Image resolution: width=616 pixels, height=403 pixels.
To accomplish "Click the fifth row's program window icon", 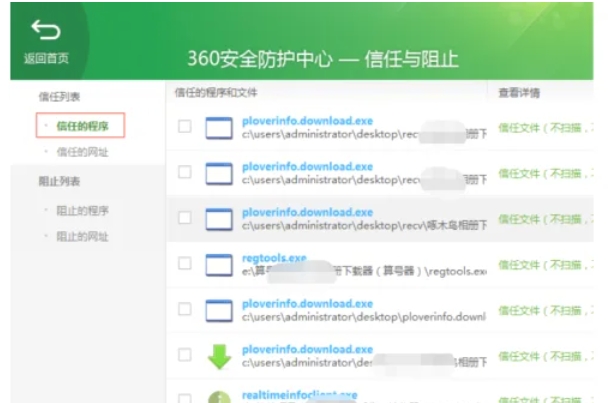I will pos(218,310).
